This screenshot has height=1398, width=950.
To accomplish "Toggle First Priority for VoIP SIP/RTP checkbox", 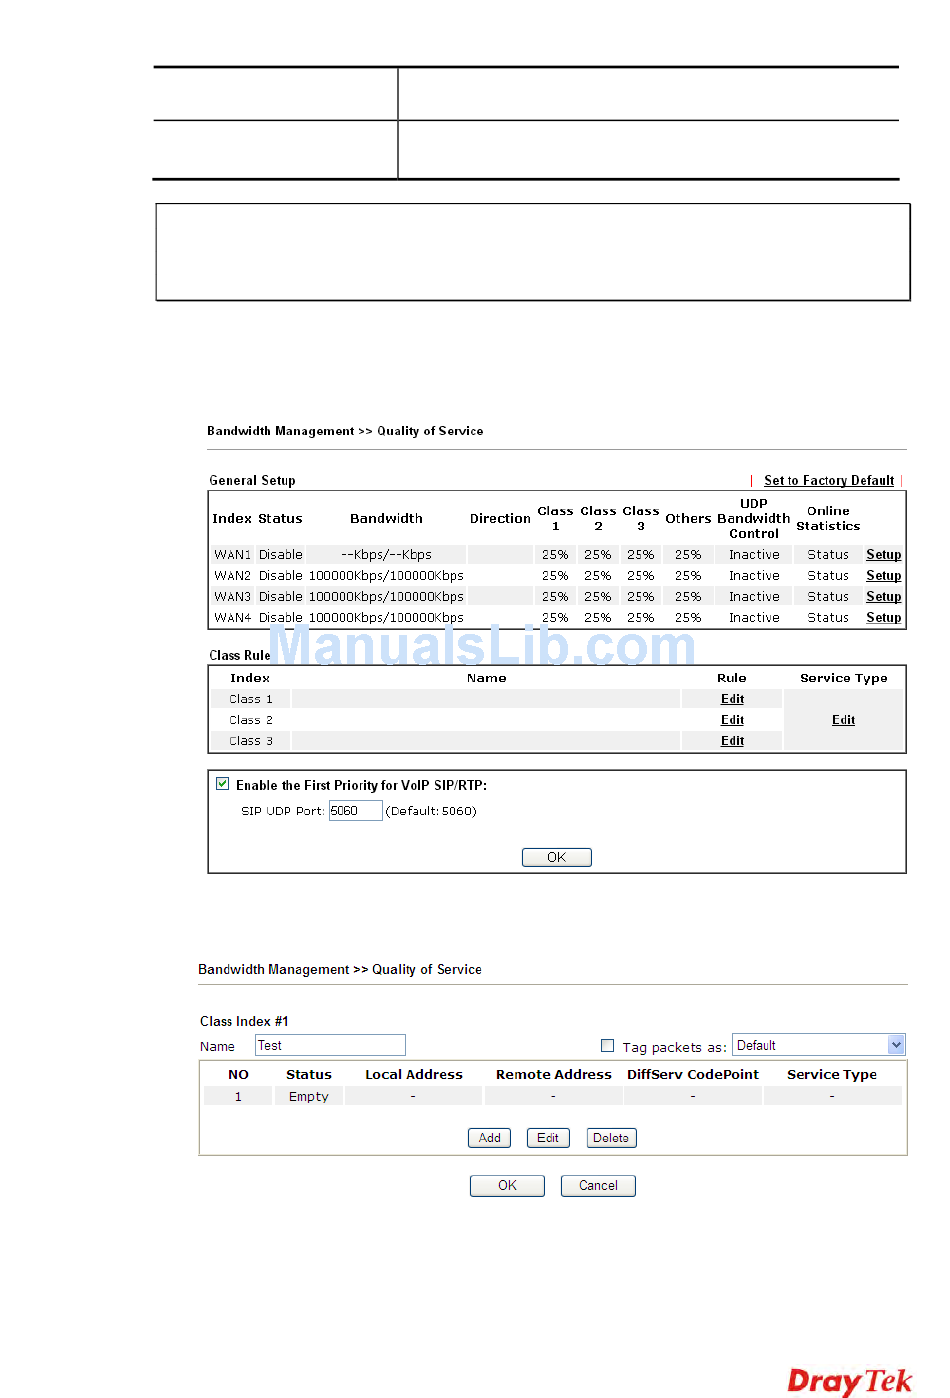I will point(223,784).
